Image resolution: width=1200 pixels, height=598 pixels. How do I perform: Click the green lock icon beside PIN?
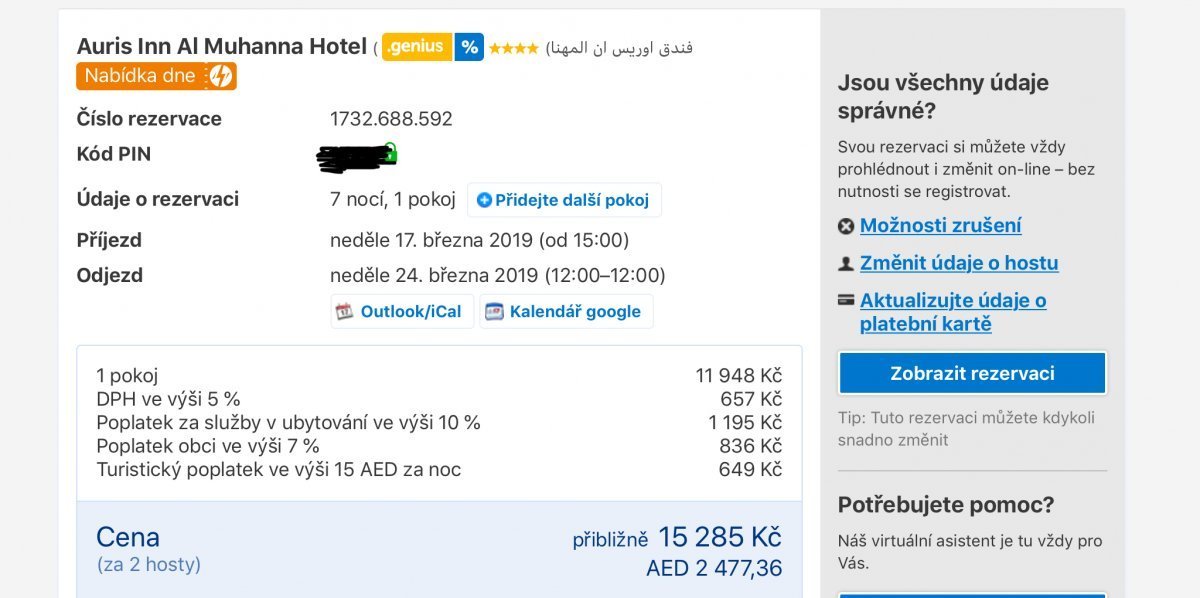coord(390,153)
